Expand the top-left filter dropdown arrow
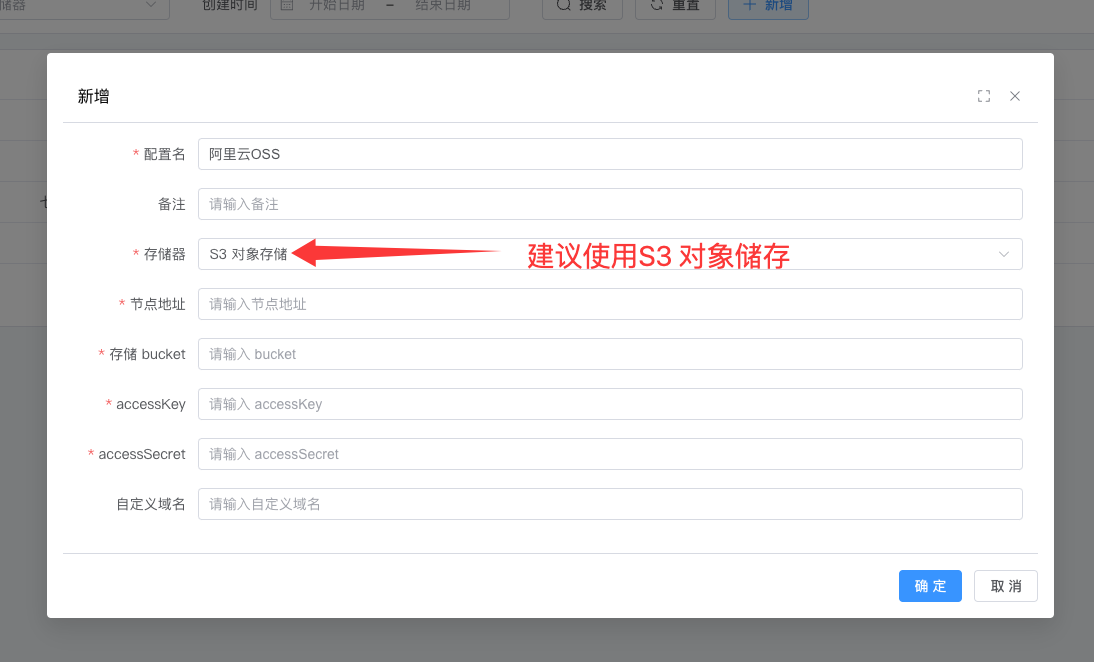This screenshot has width=1094, height=662. tap(151, 6)
